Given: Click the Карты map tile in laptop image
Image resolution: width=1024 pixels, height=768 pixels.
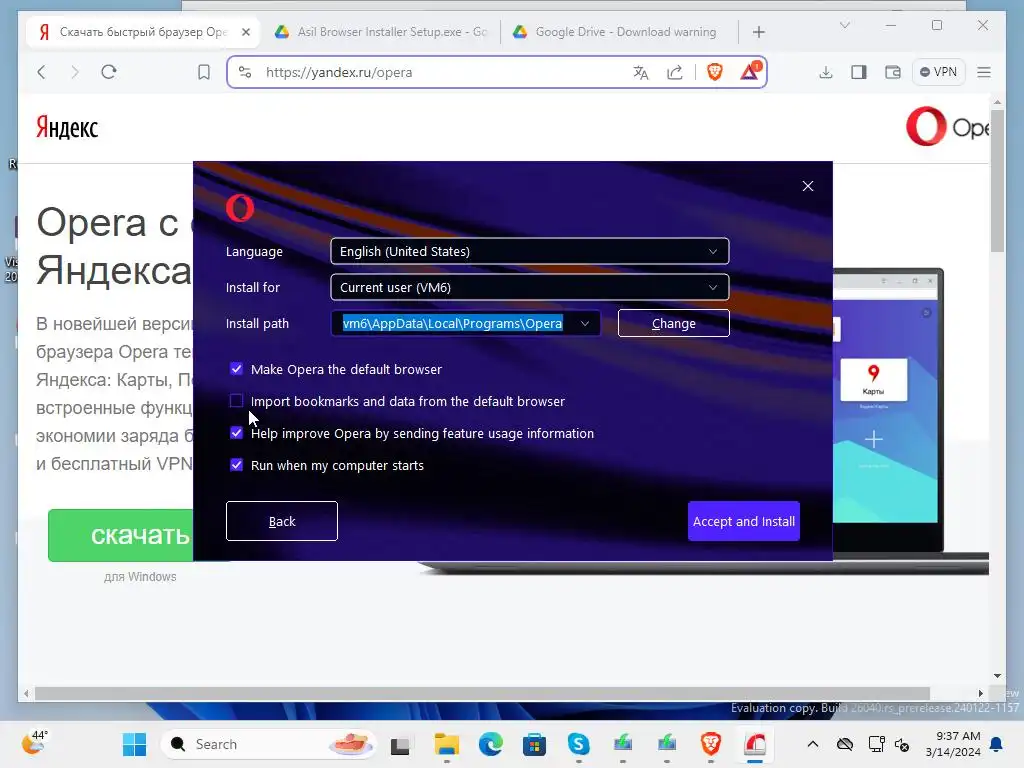Looking at the screenshot, I should [x=873, y=379].
